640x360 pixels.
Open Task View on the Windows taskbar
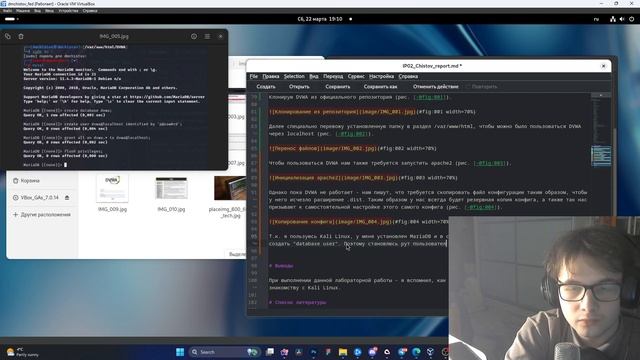point(270,352)
